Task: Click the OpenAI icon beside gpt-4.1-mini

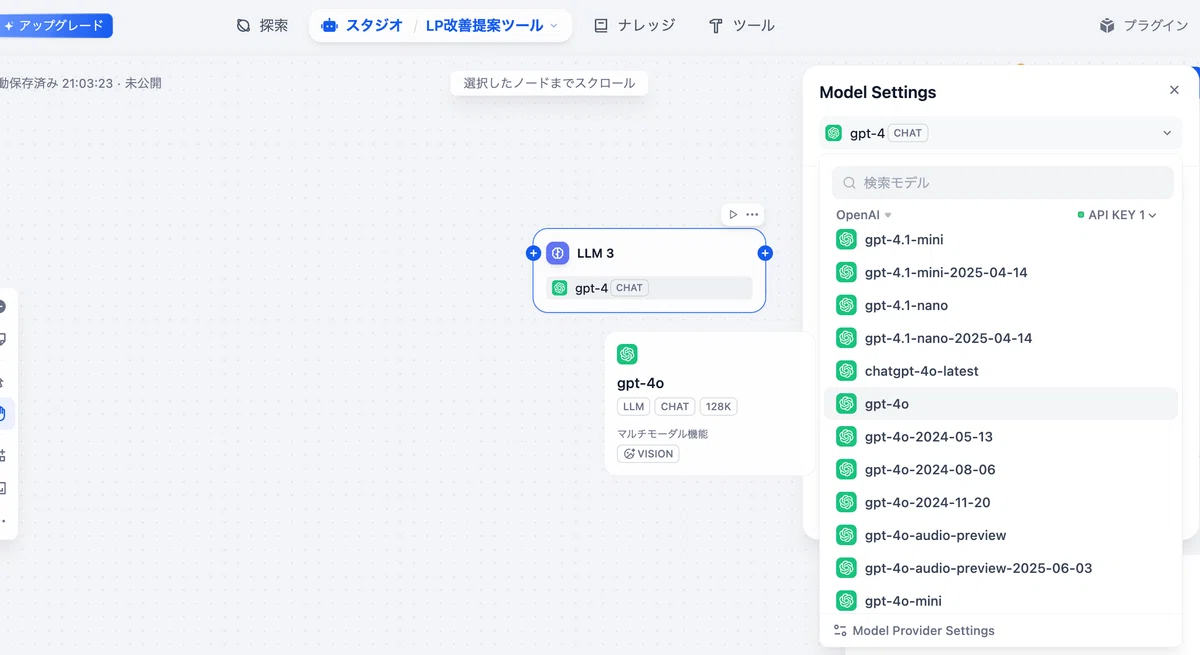Action: click(x=847, y=240)
